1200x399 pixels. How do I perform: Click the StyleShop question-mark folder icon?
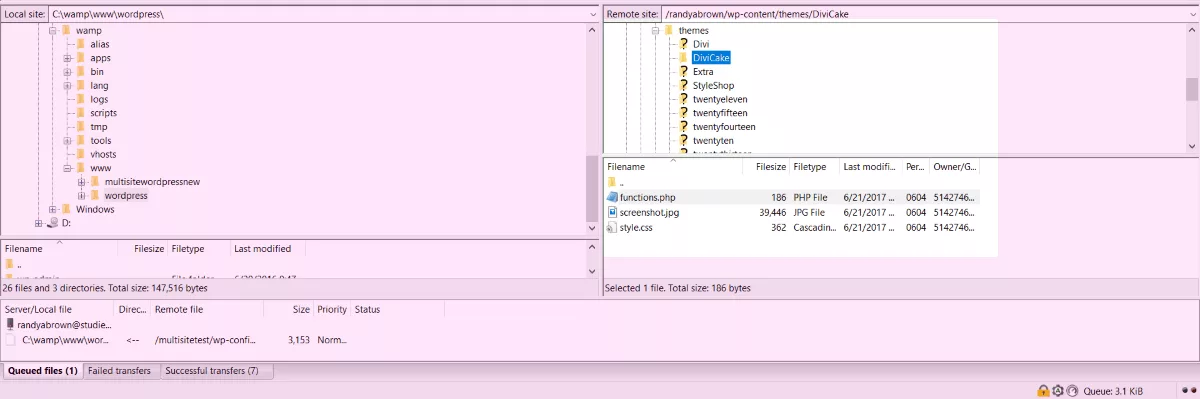pyautogui.click(x=684, y=86)
